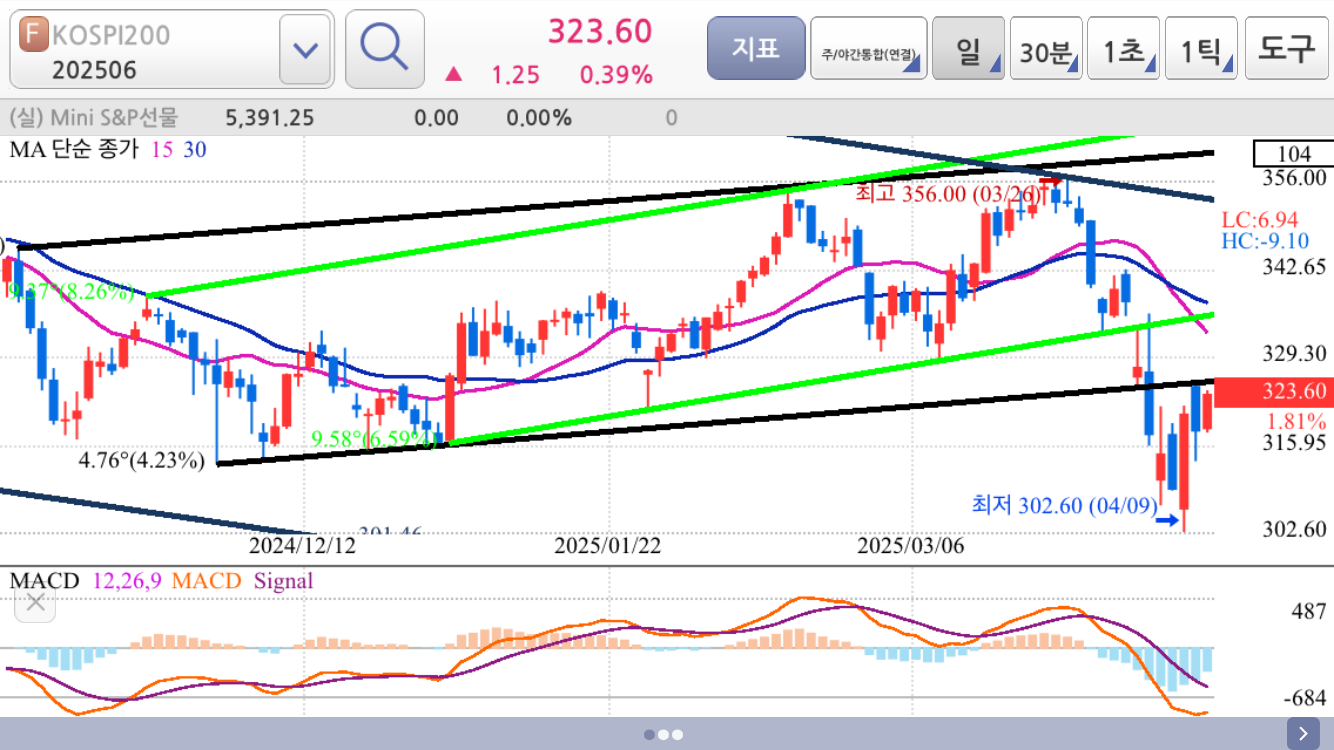Select the (실) Mini S&P선물 row label
Screen dimensions: 1334x750
[x=93, y=118]
